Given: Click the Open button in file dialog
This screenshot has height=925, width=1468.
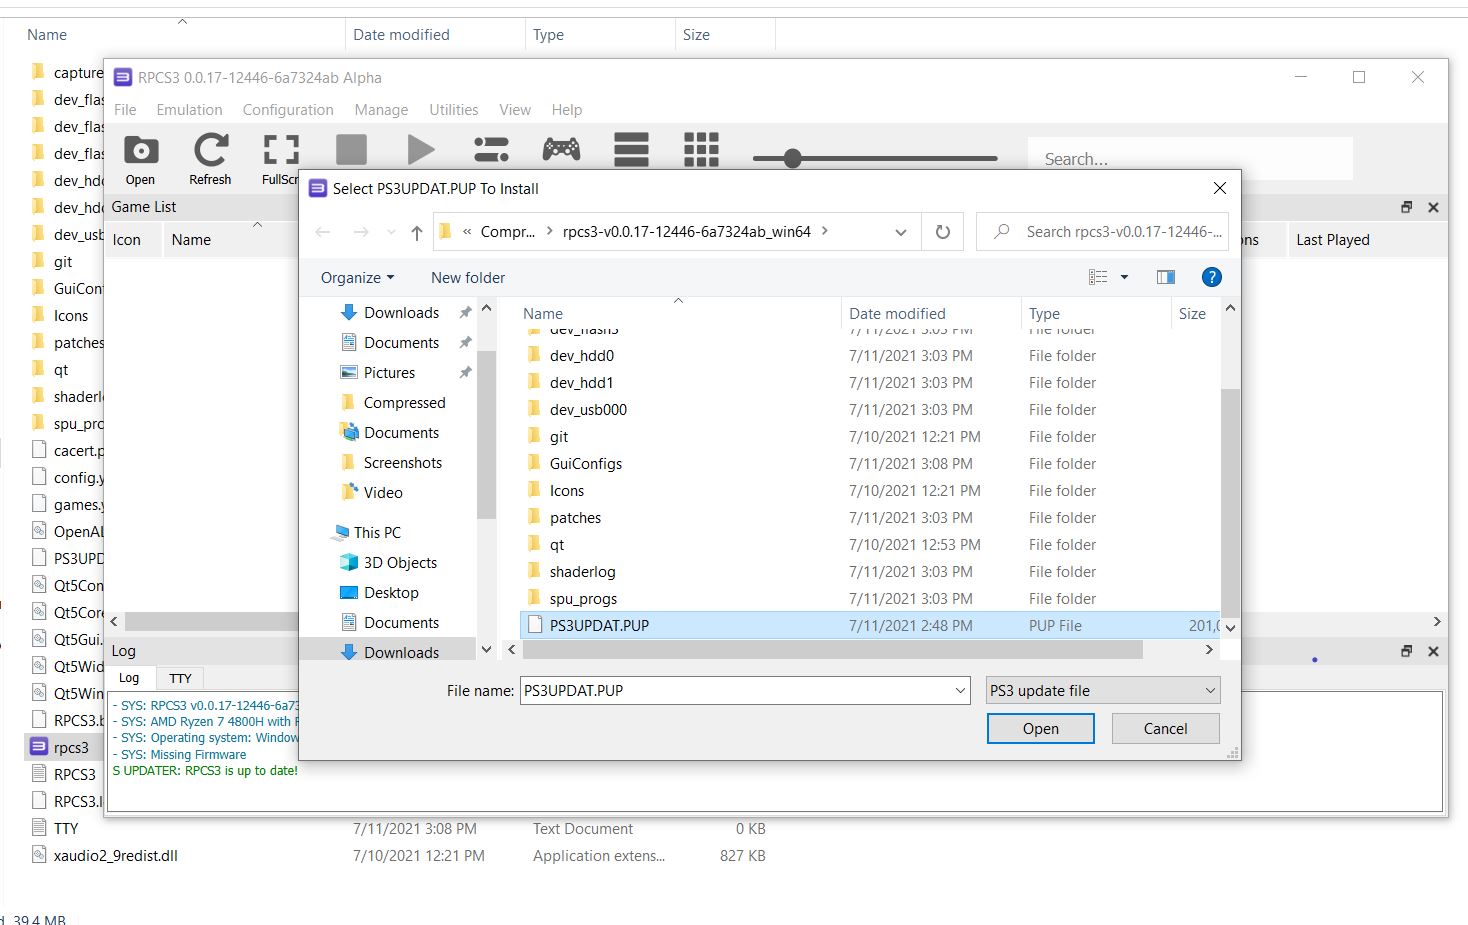Looking at the screenshot, I should 1040,728.
